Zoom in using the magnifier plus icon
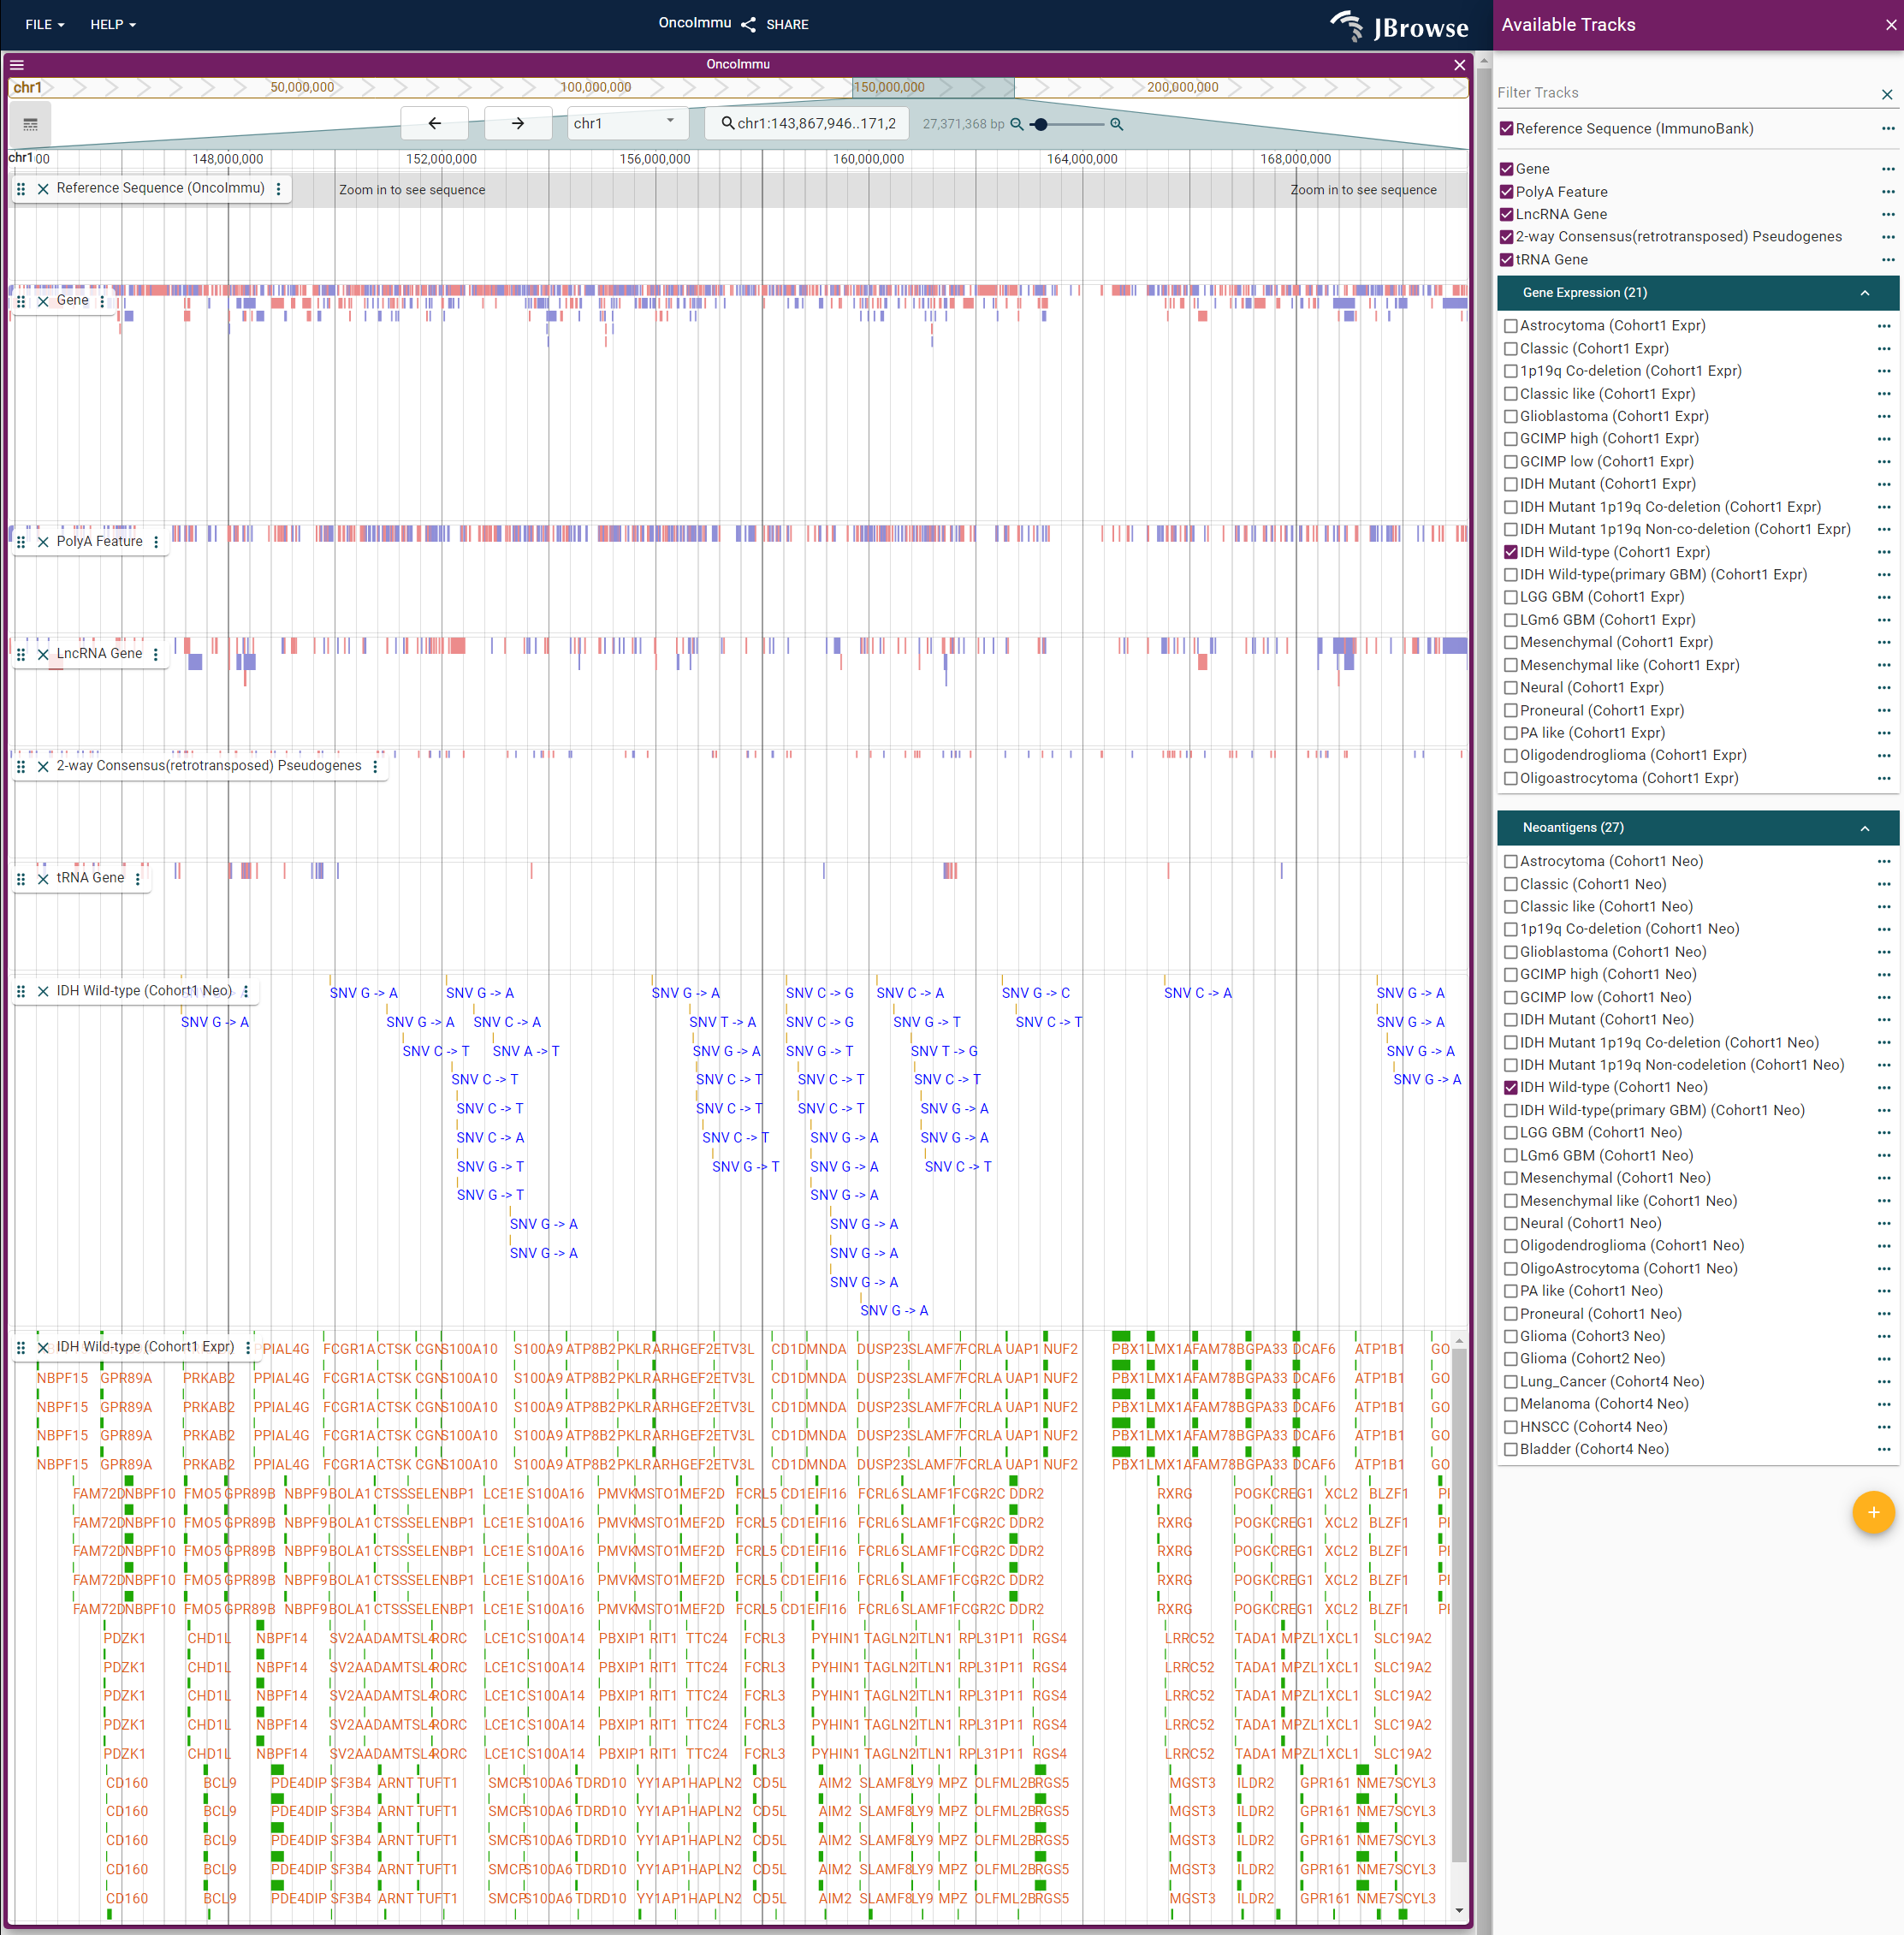 [x=1116, y=124]
